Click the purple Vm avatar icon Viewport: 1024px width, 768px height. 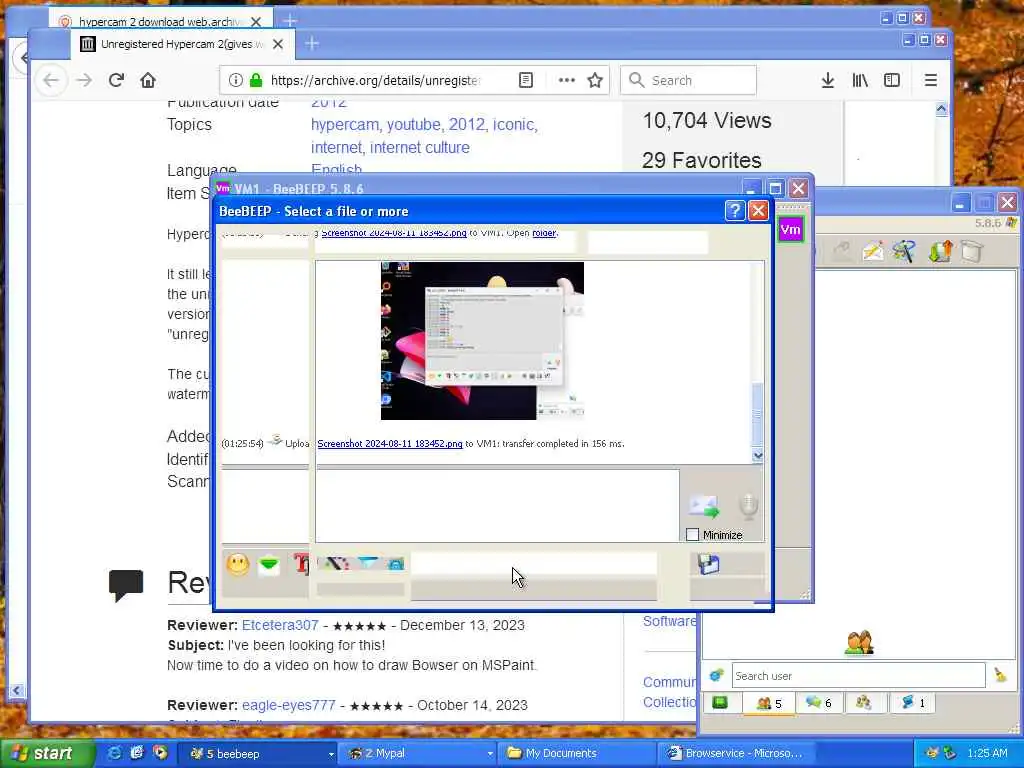click(x=790, y=229)
